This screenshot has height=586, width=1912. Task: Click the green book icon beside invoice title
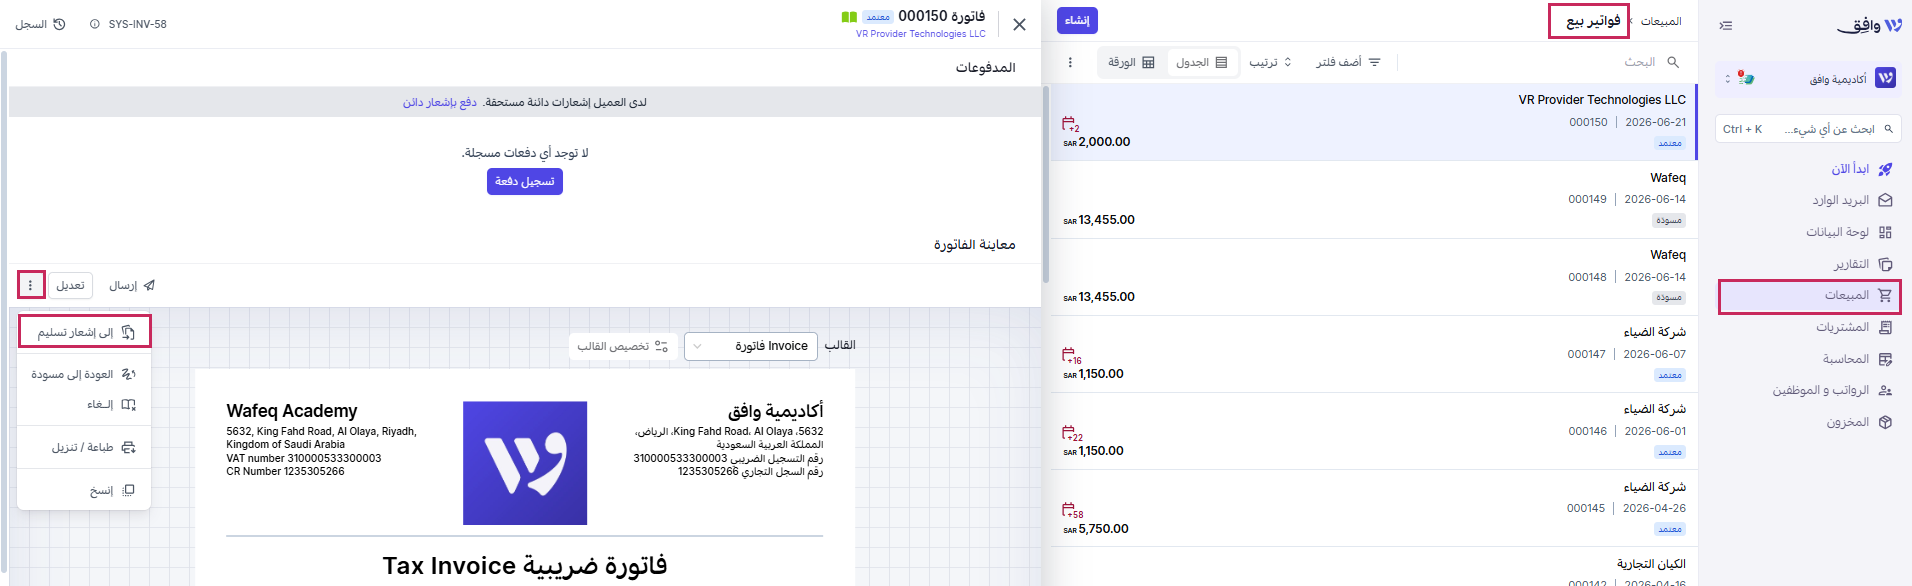pos(849,17)
